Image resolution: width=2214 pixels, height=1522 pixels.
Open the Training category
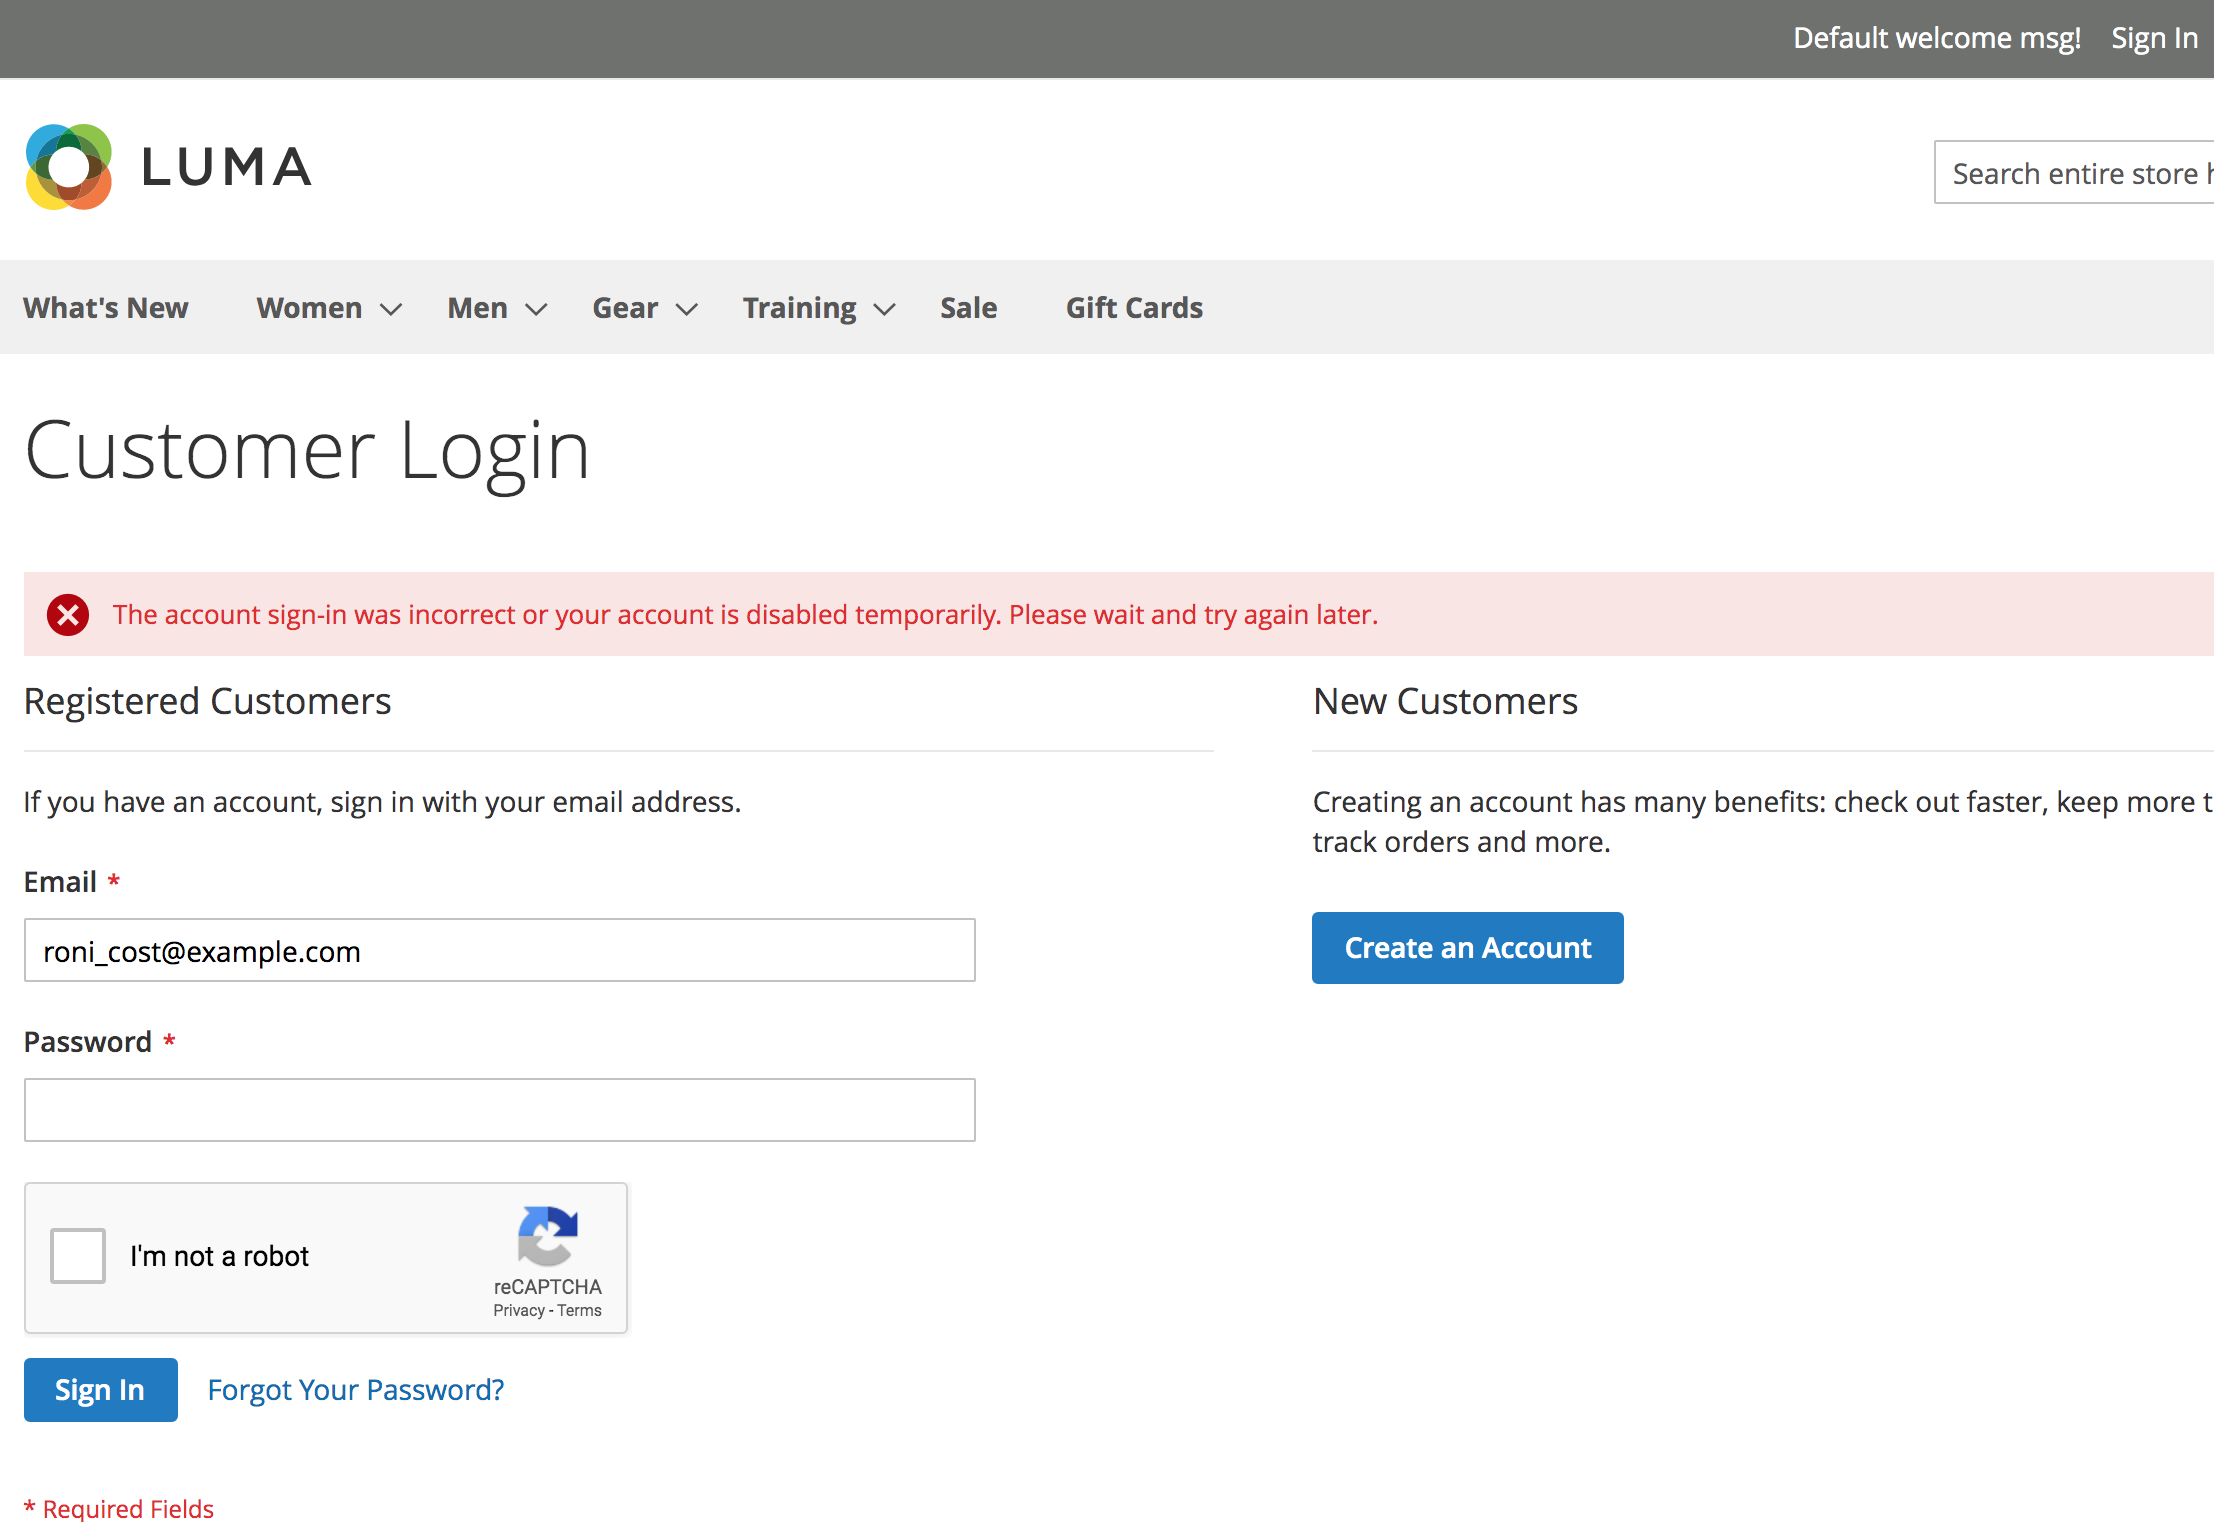[800, 307]
